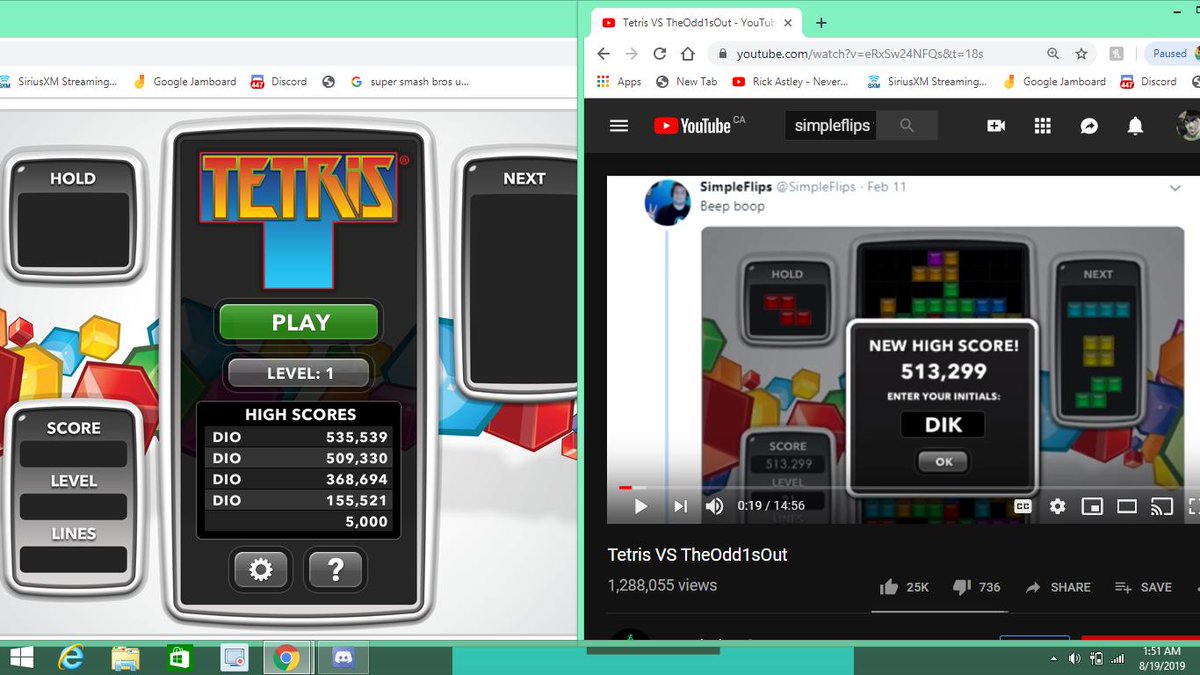Click the 368,694 high score entry
The height and width of the screenshot is (675, 1200).
point(300,479)
